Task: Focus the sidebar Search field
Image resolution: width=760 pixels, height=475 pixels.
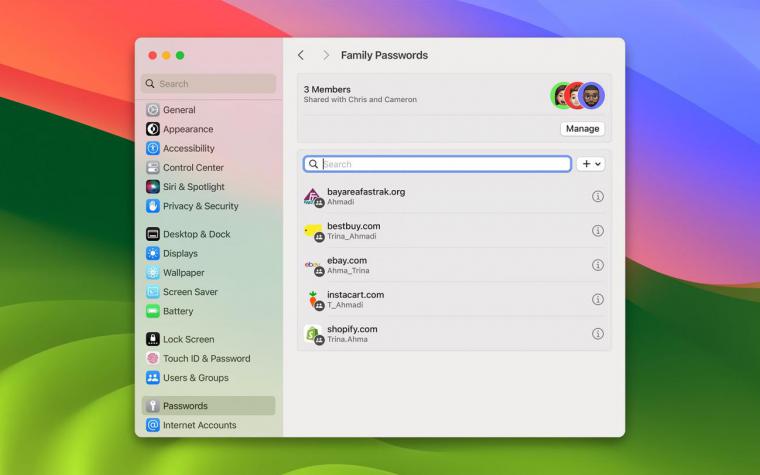Action: pos(208,83)
